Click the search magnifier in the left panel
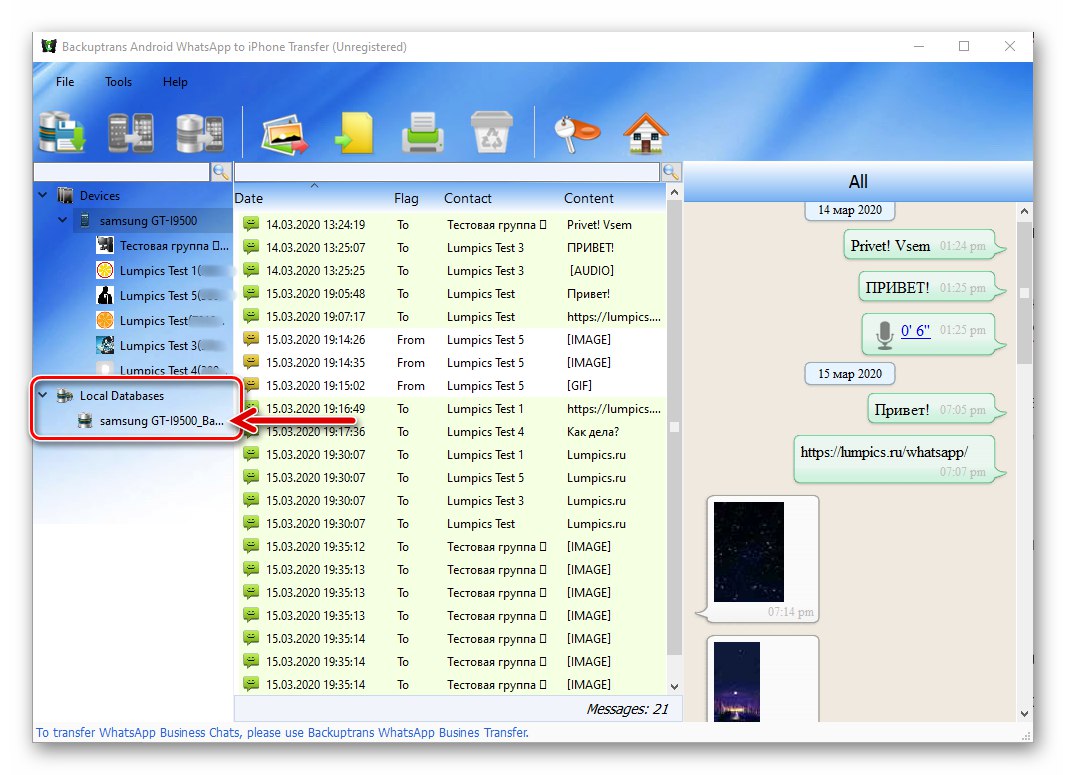 click(221, 171)
